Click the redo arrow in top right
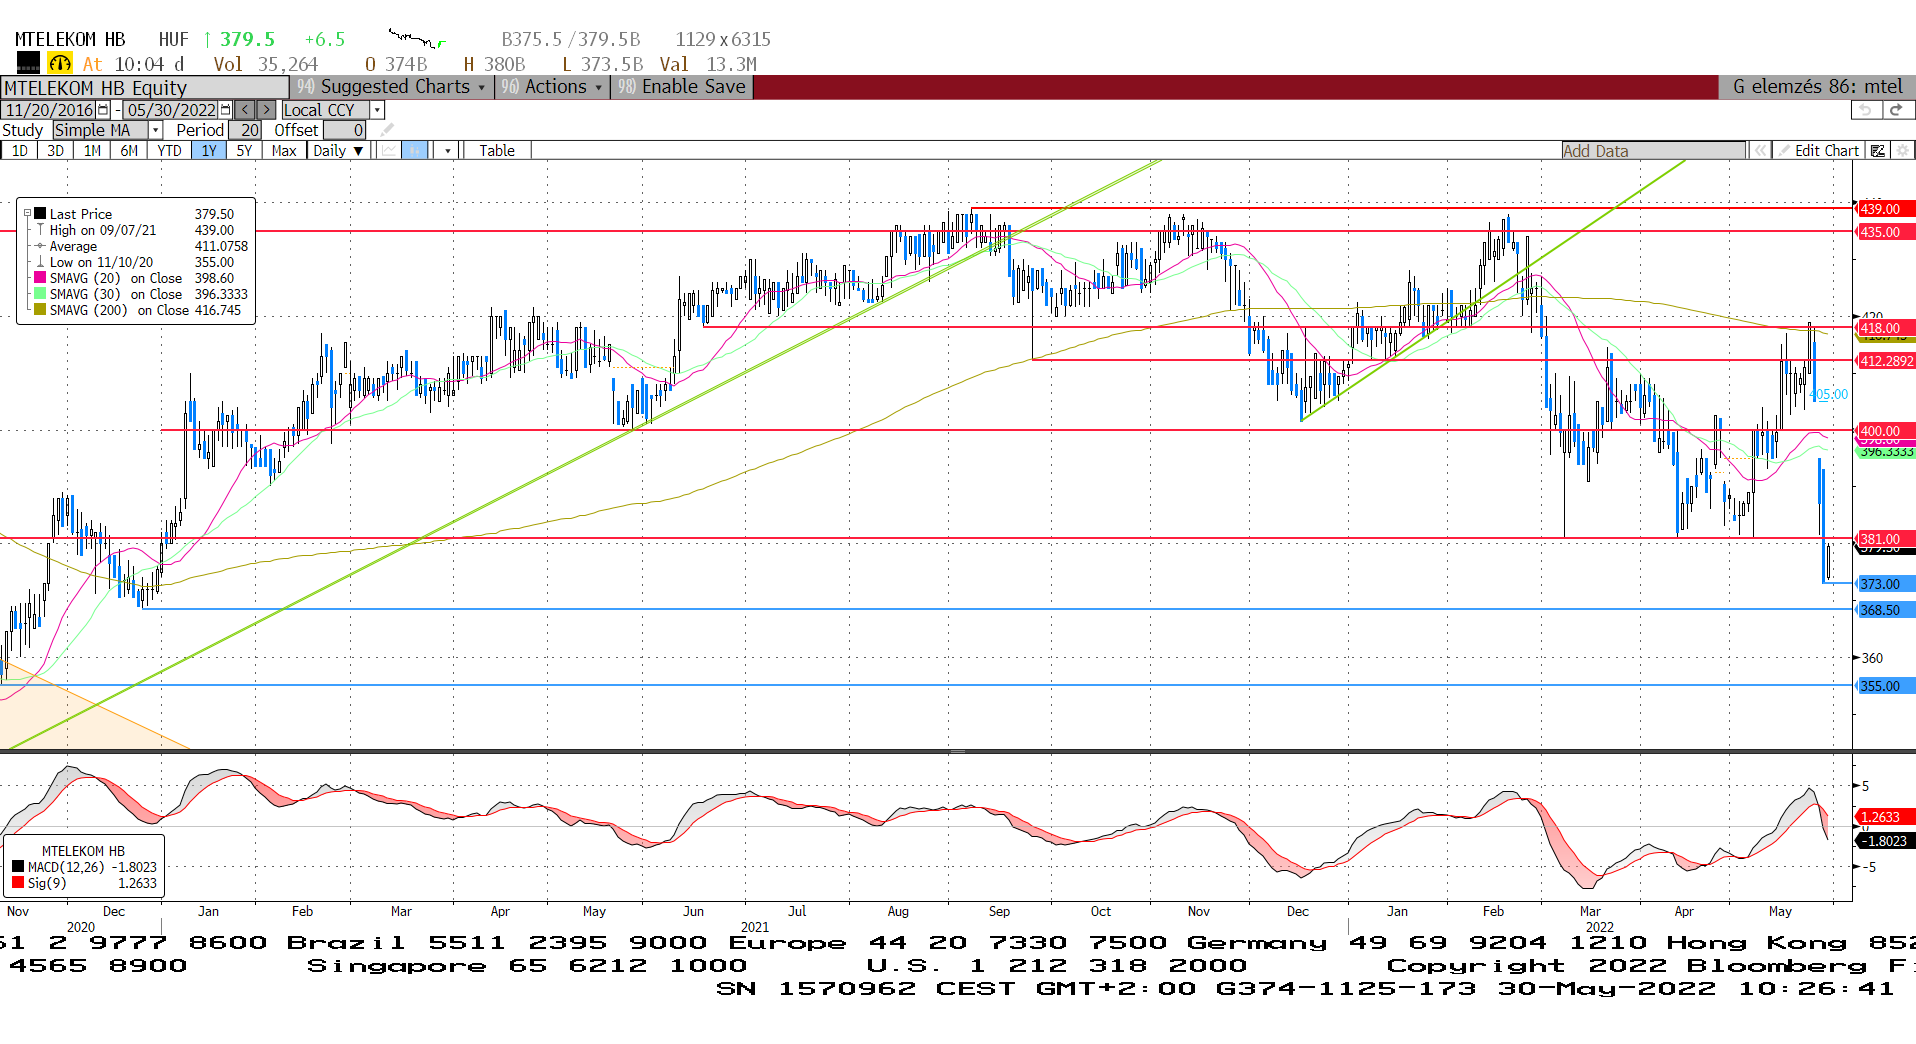Image resolution: width=1916 pixels, height=1044 pixels. (x=1897, y=110)
